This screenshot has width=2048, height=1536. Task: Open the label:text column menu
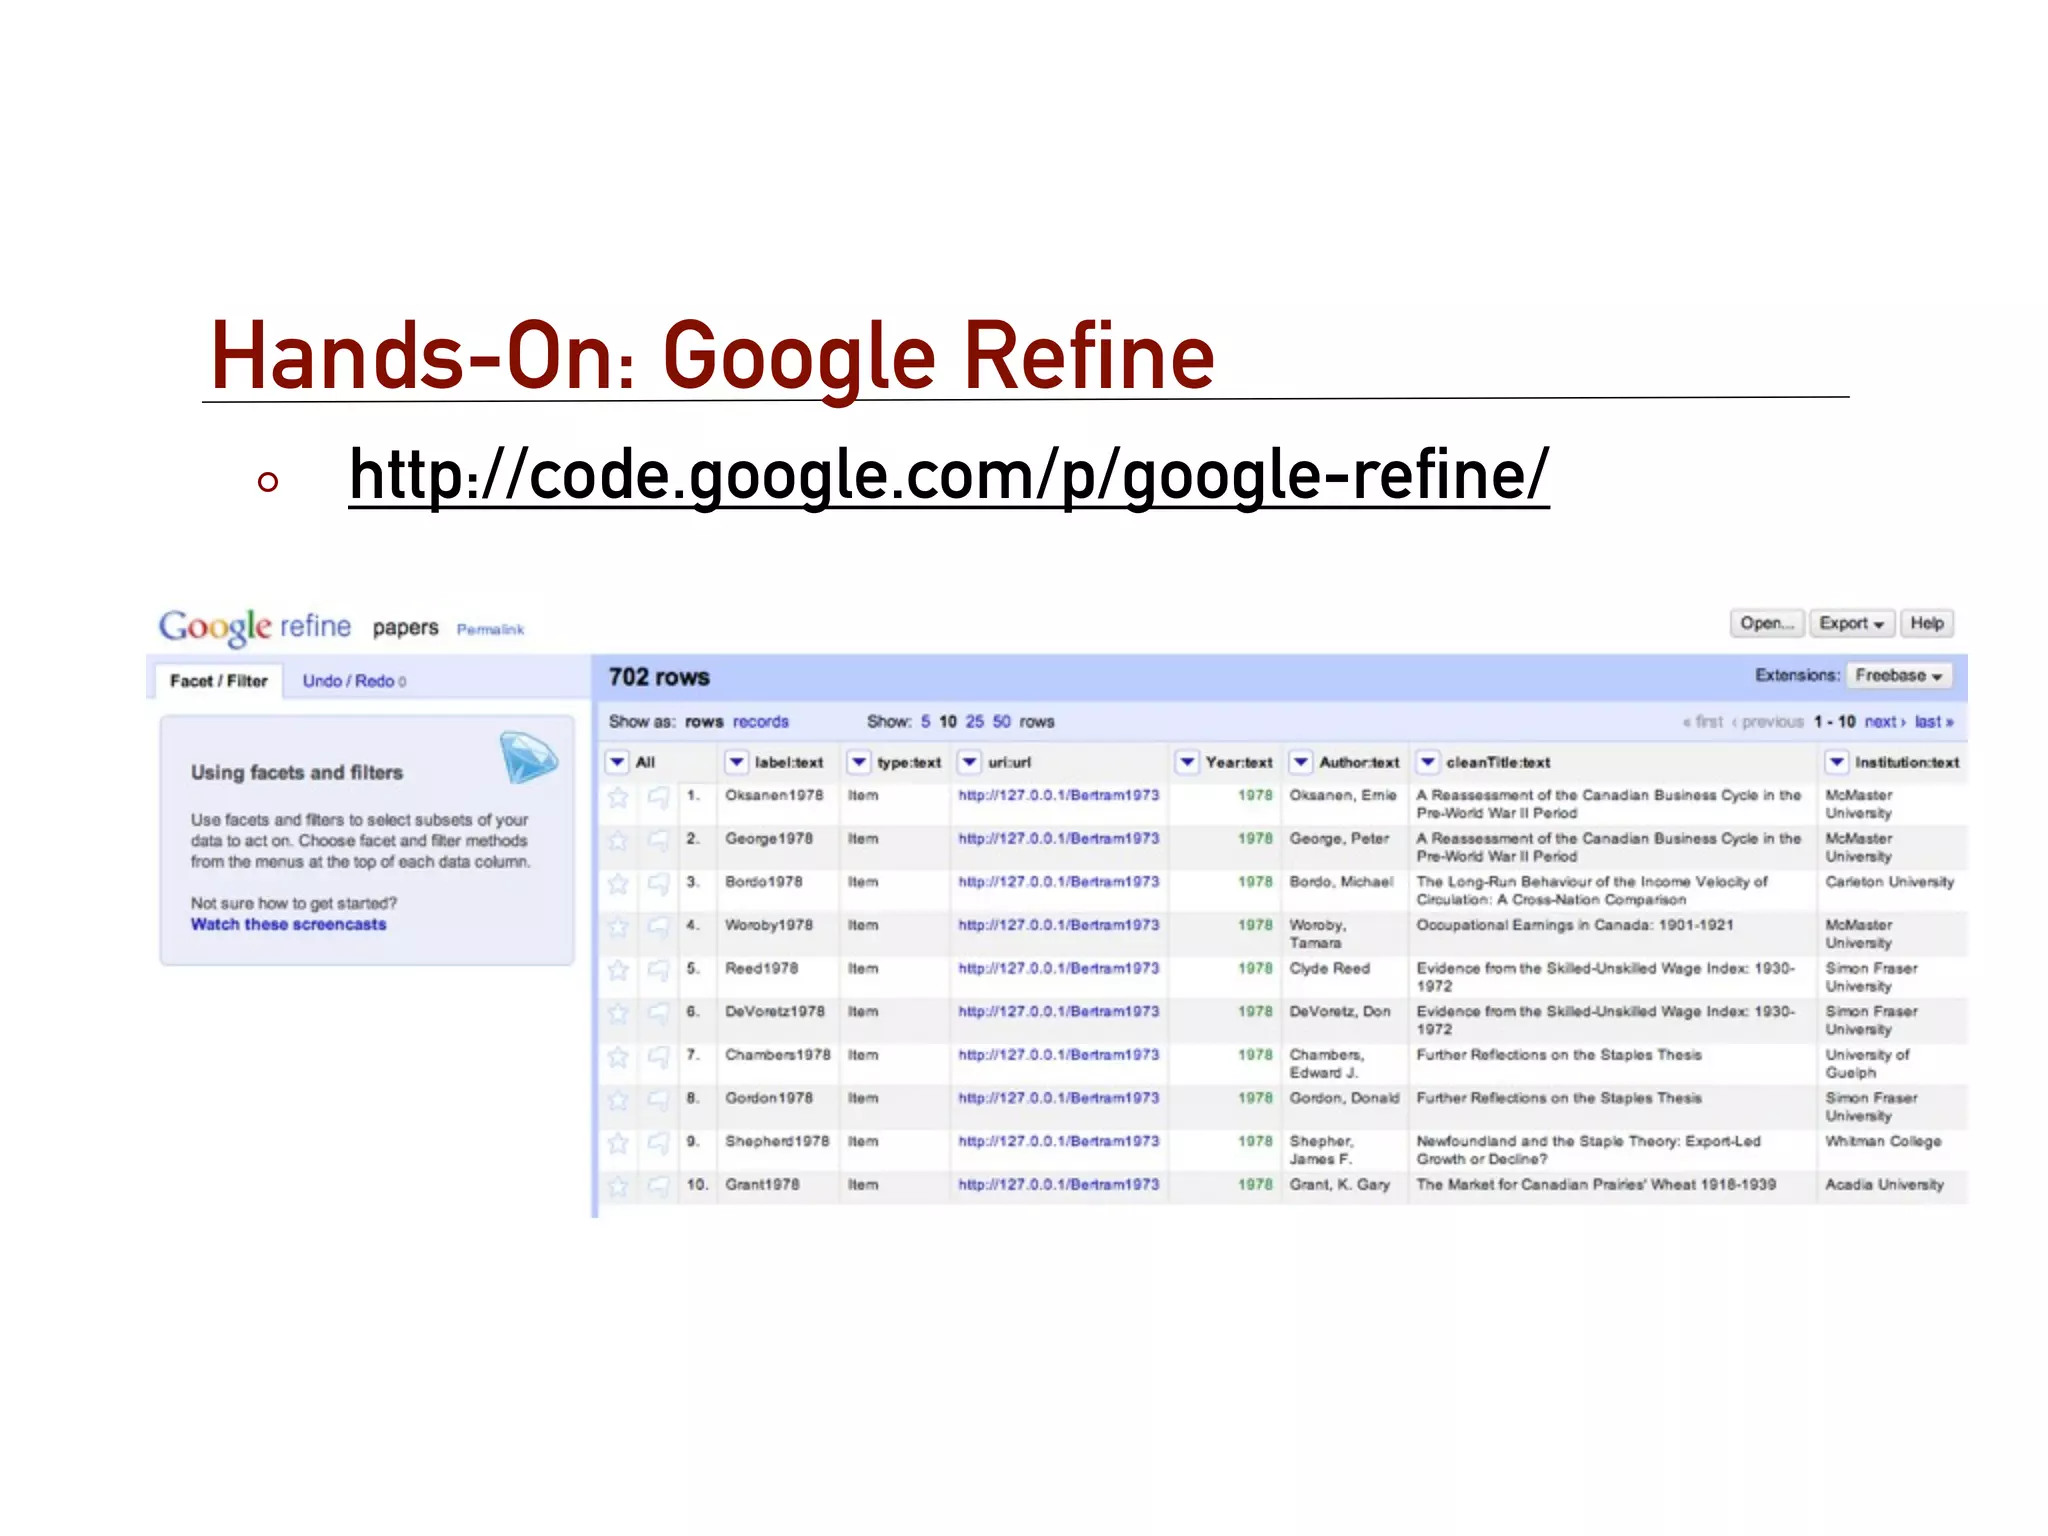pyautogui.click(x=736, y=762)
